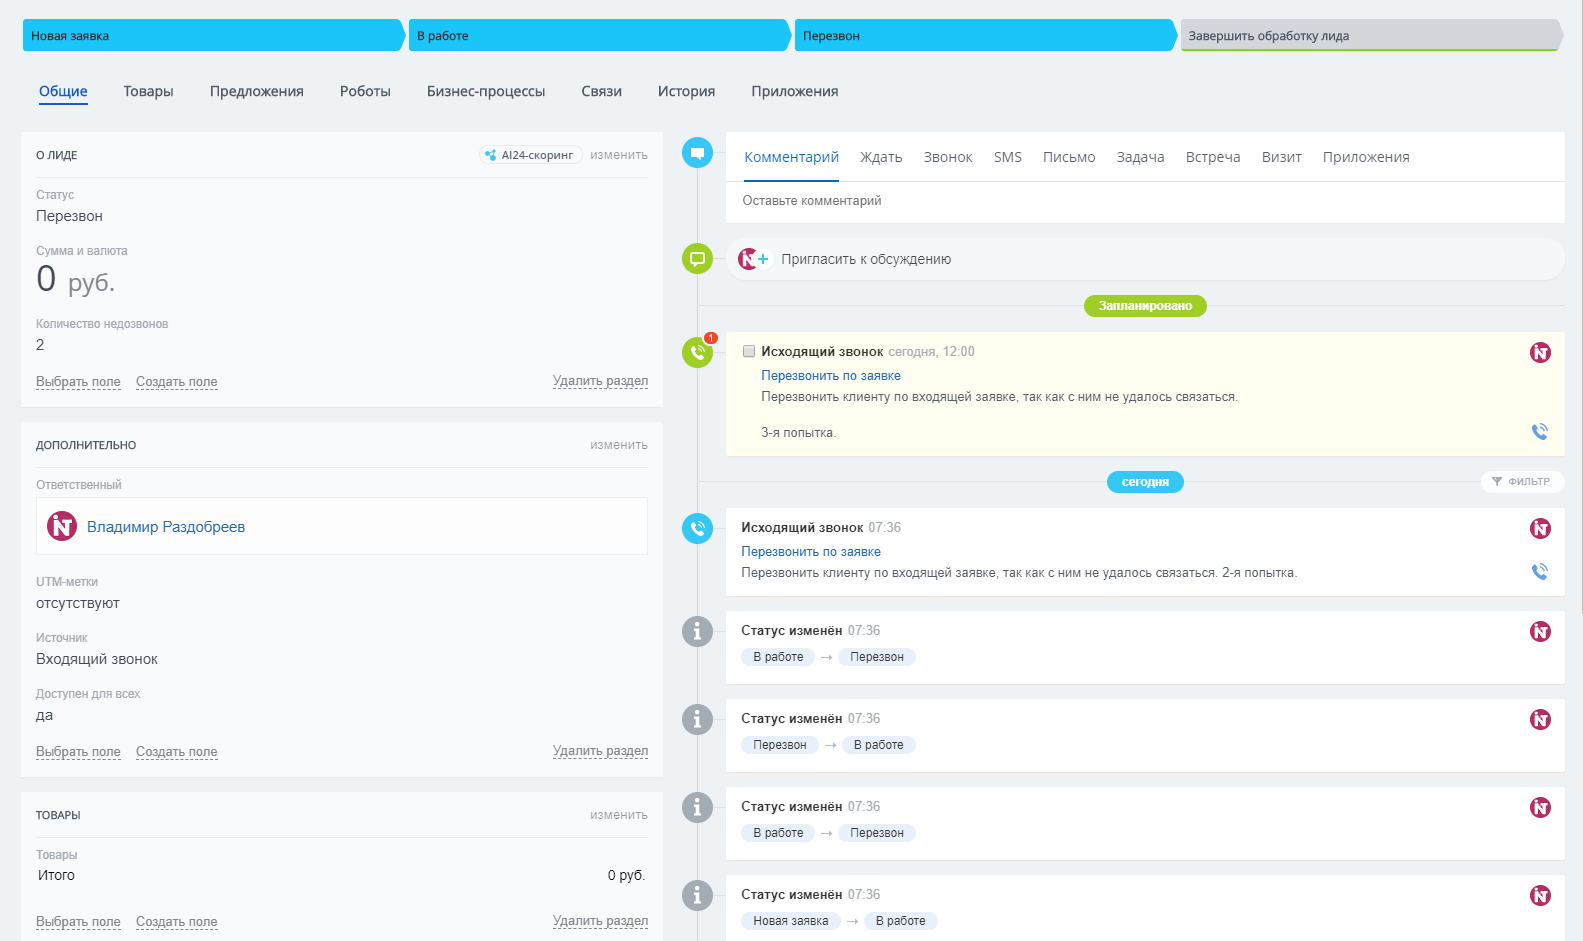This screenshot has height=941, width=1583.
Task: Select the Завершить обработку лида stage
Action: tap(1368, 36)
